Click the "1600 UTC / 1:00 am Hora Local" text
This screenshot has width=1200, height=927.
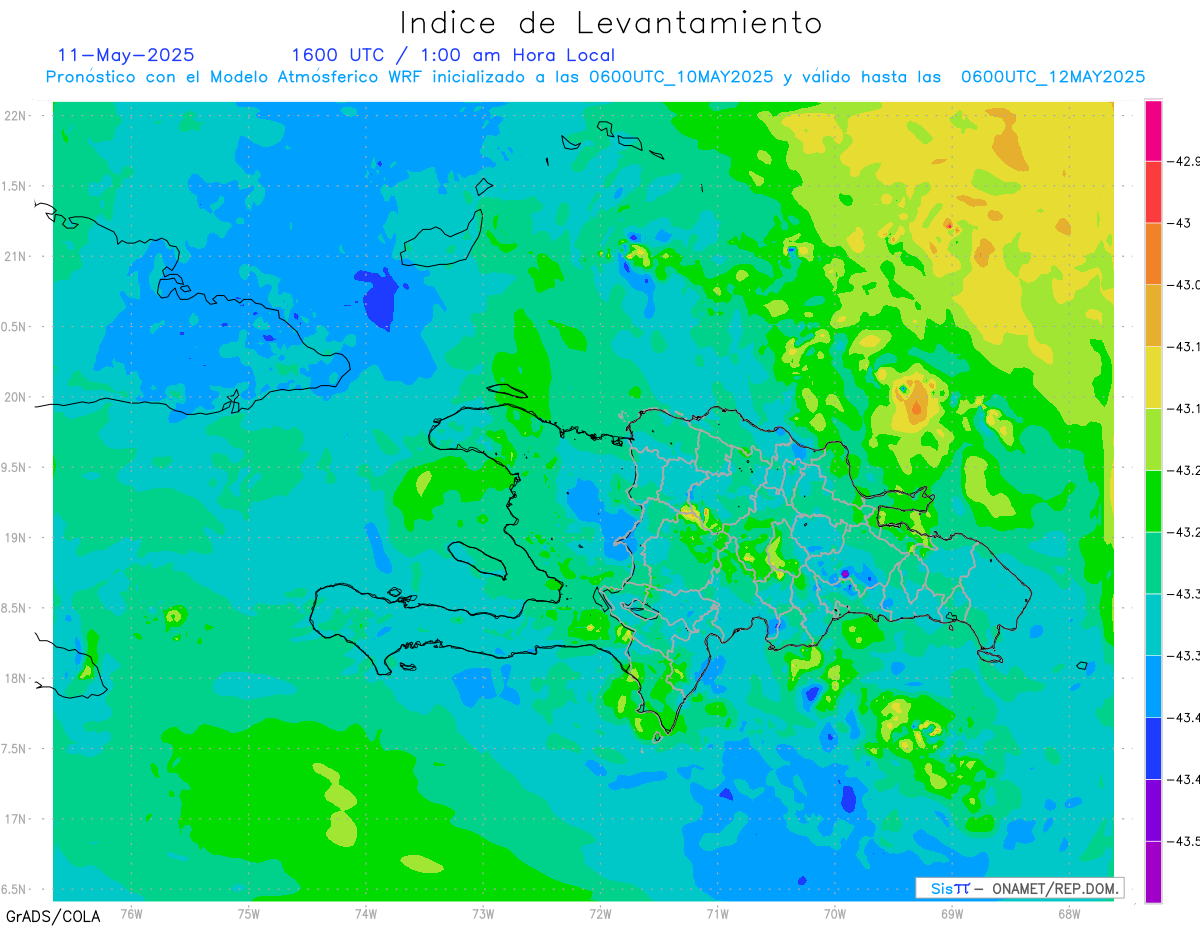[x=453, y=55]
